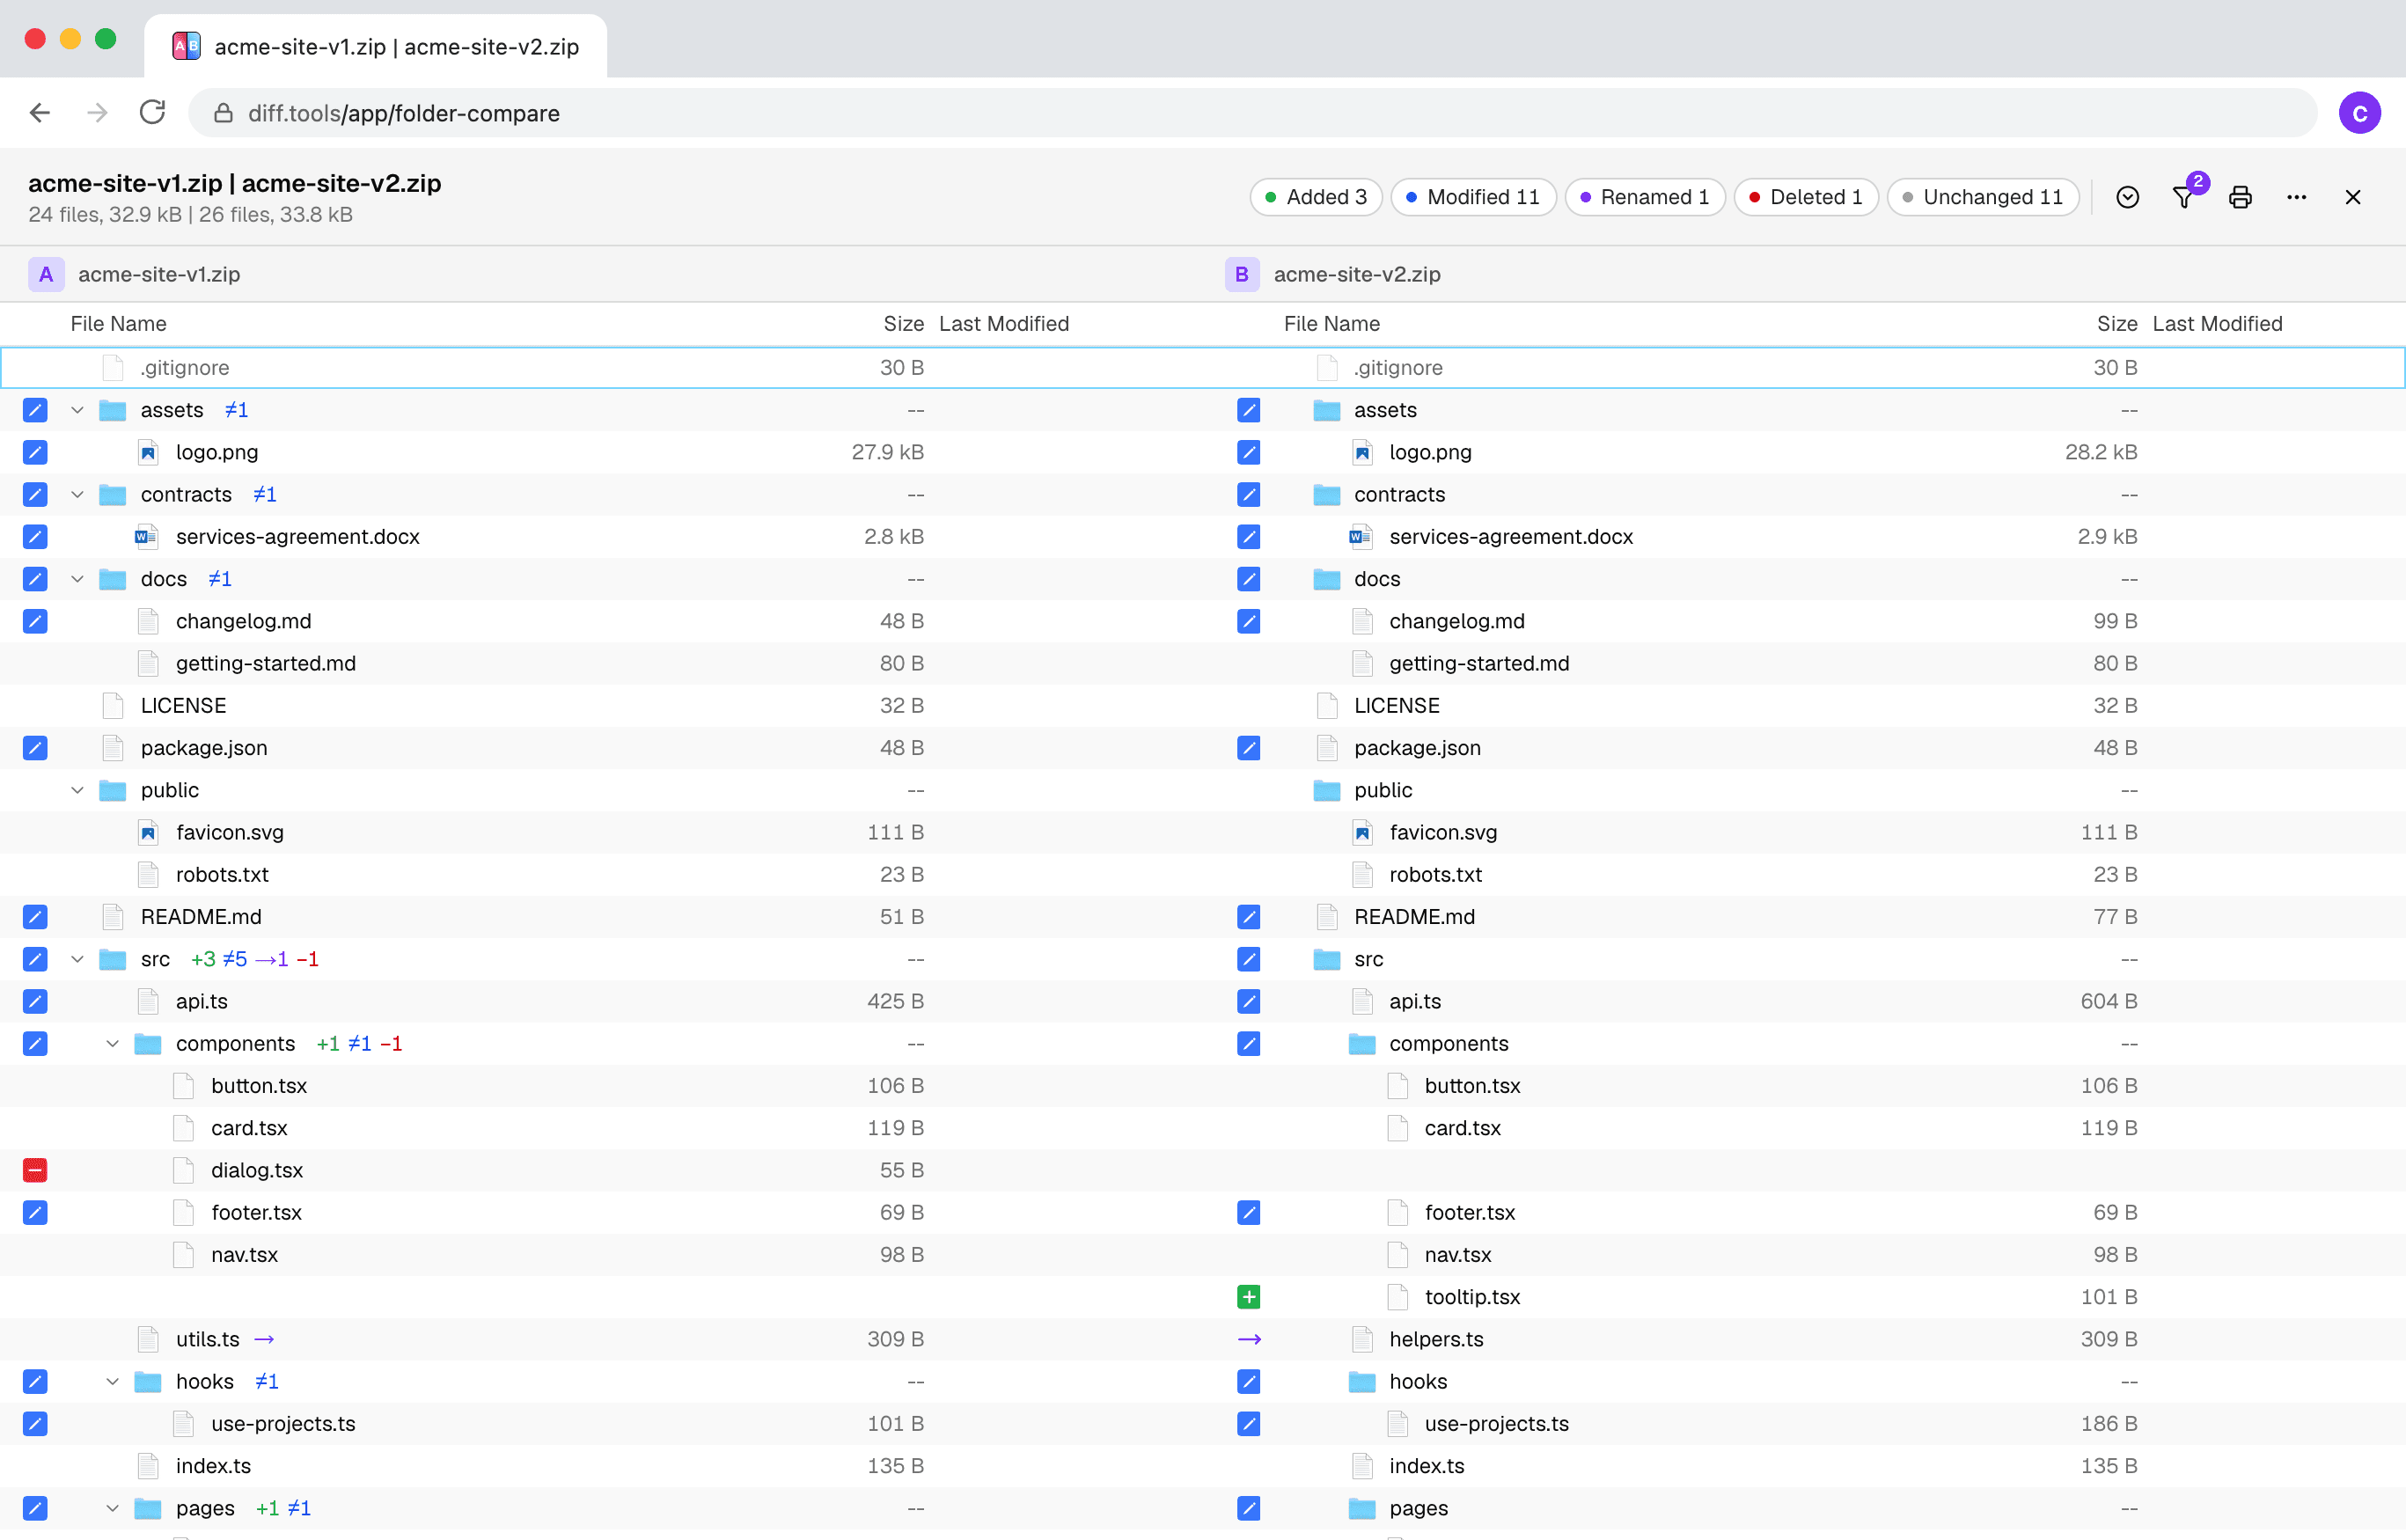
Task: Toggle the modified marker for left changelog.md
Action: click(35, 621)
